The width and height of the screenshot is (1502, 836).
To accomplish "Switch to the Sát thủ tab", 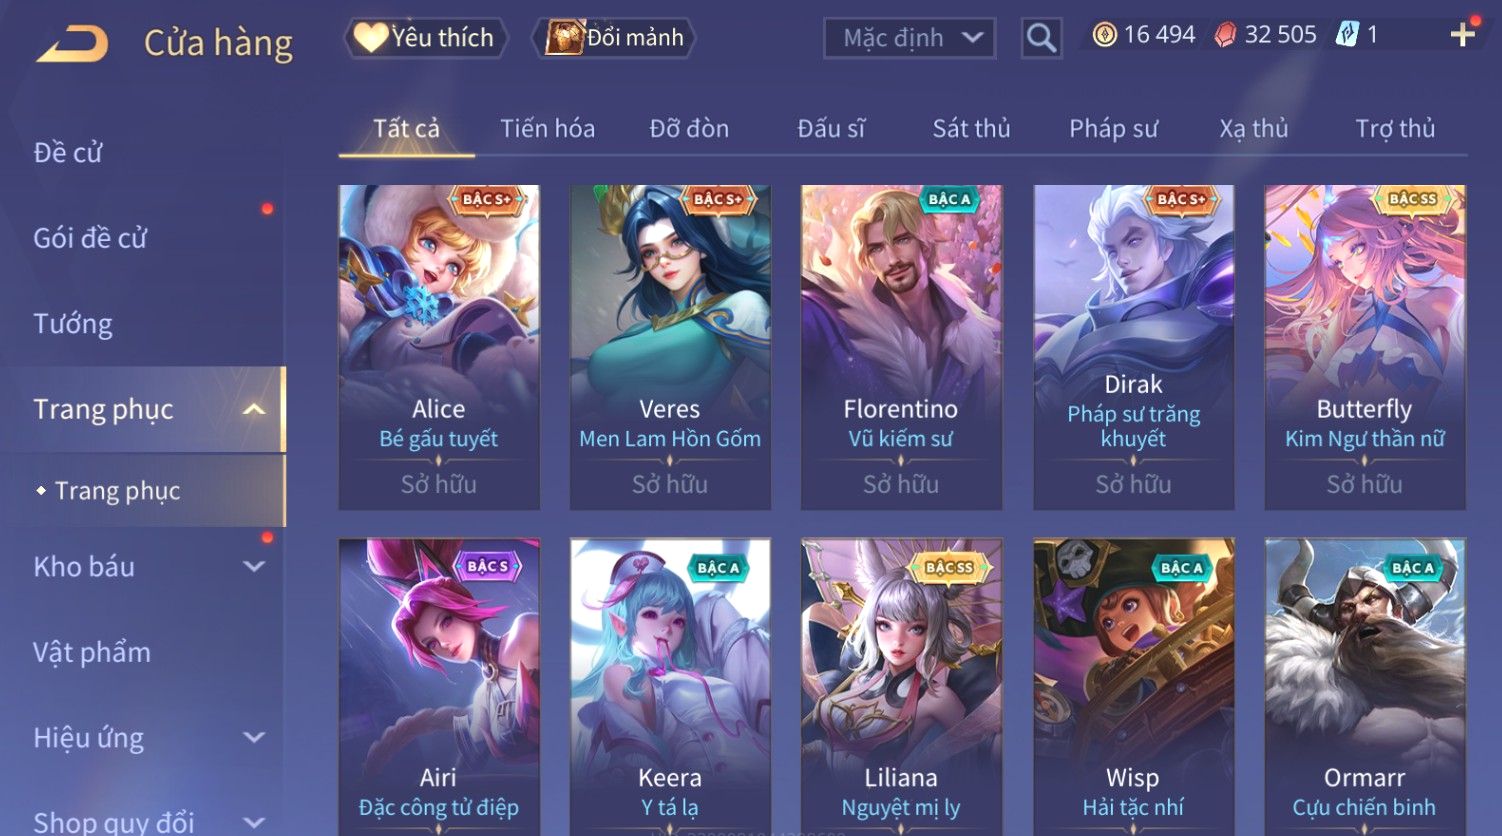I will (971, 129).
